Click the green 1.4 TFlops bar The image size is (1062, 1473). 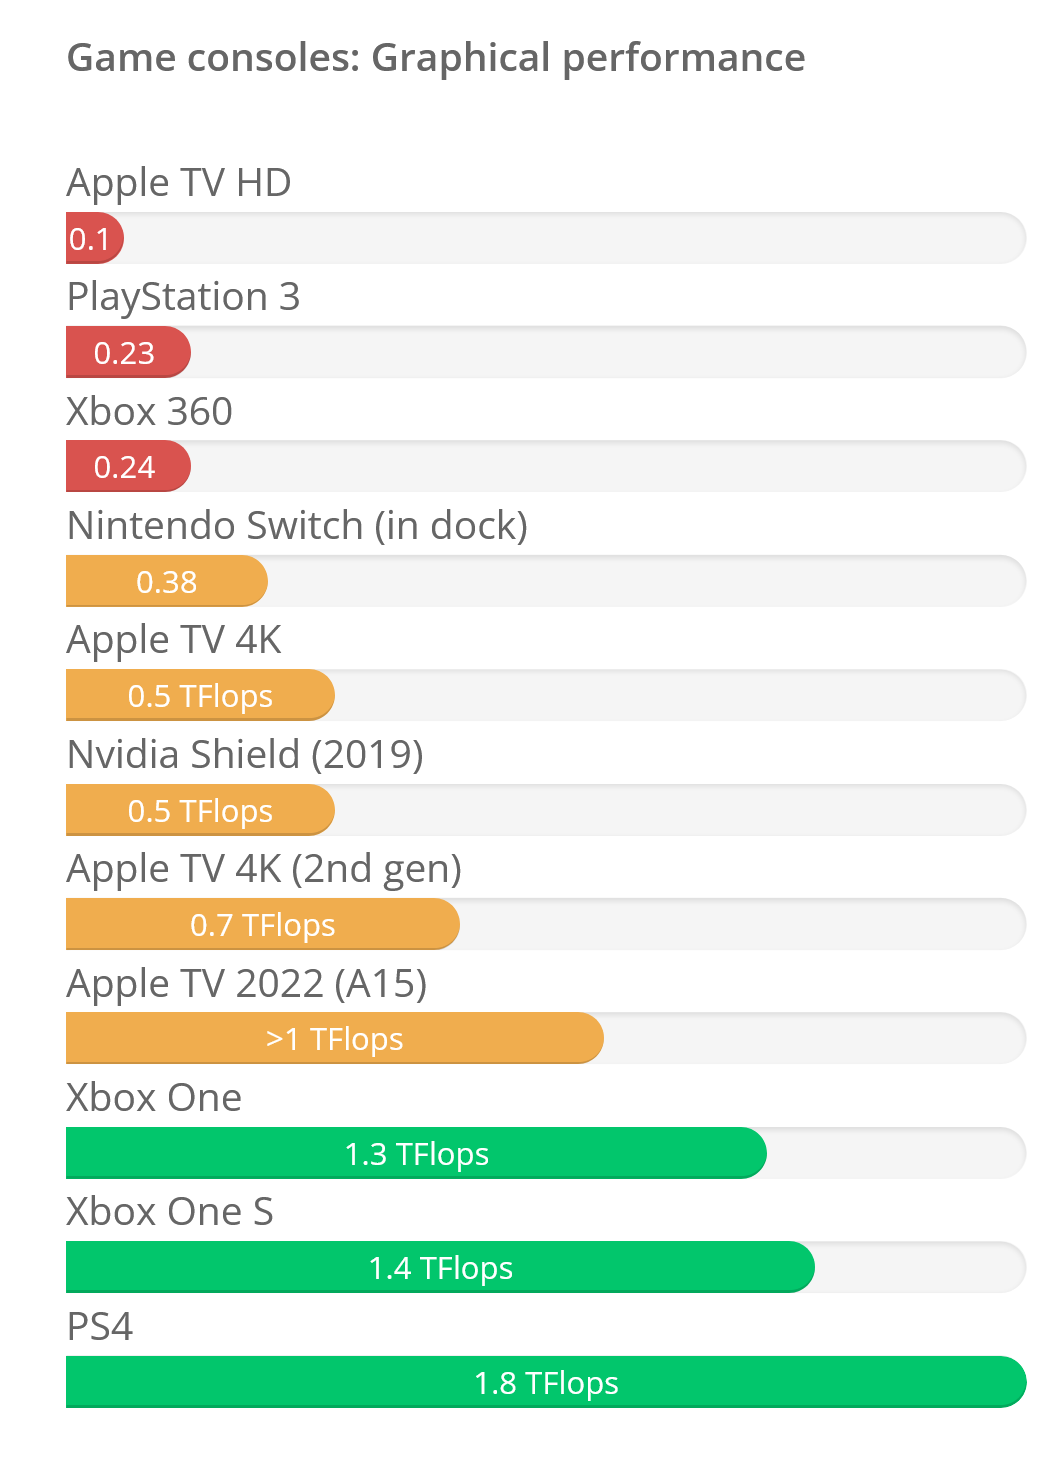click(440, 1267)
